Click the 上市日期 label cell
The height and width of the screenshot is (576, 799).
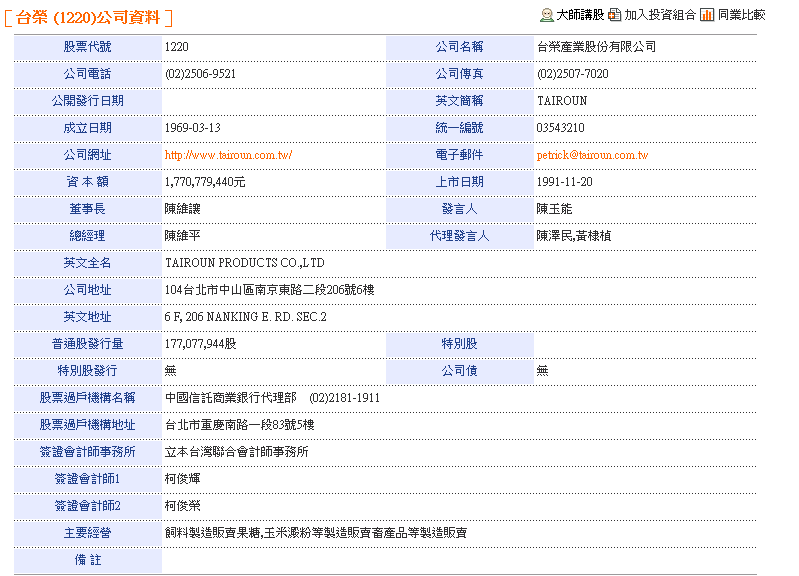click(x=460, y=182)
